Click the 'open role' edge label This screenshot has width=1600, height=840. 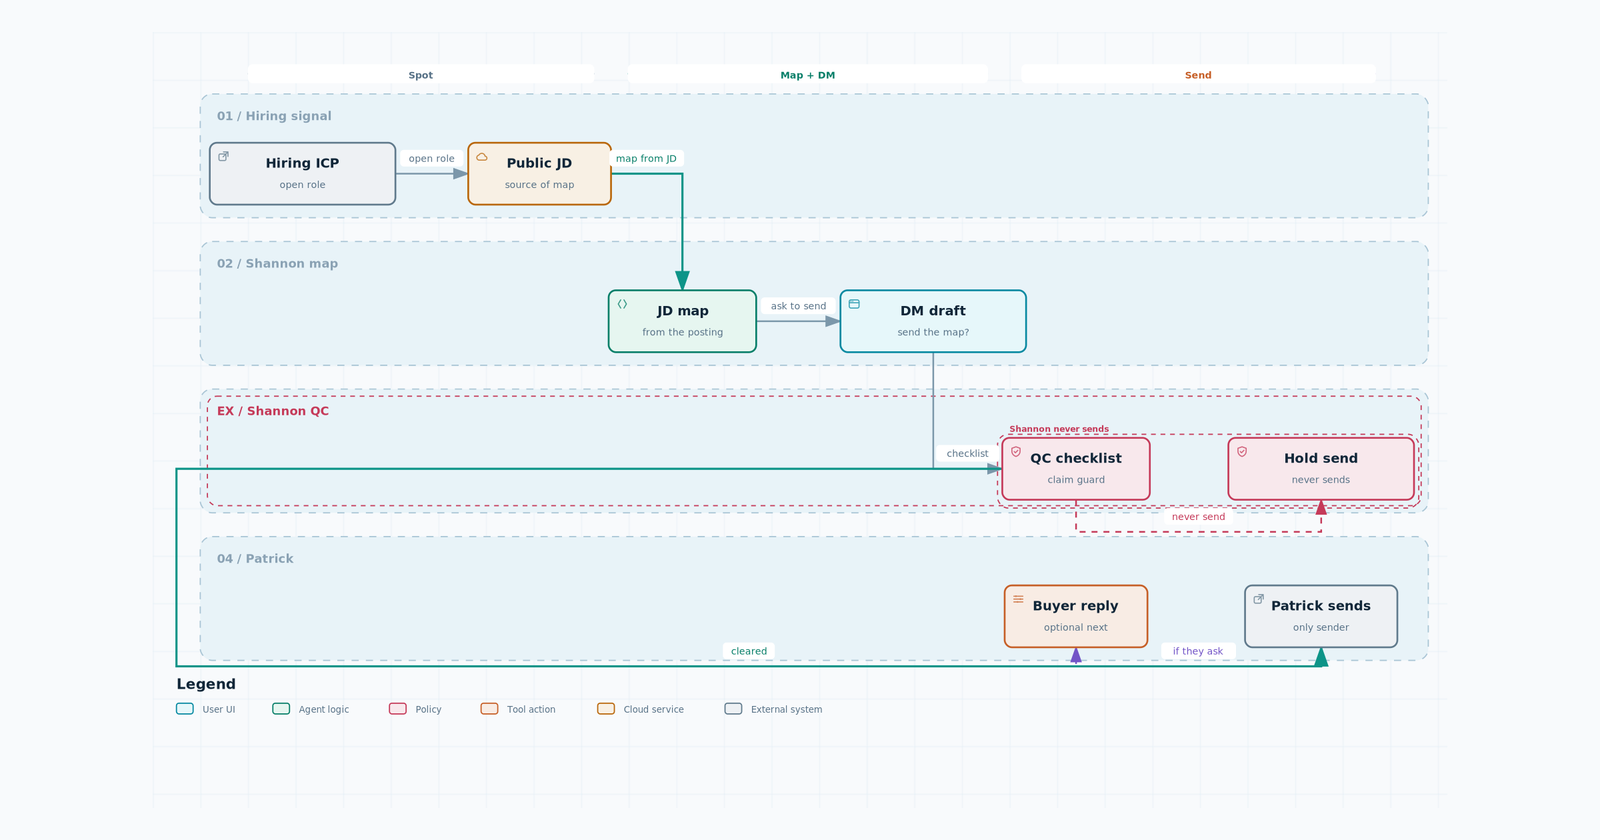tap(431, 158)
